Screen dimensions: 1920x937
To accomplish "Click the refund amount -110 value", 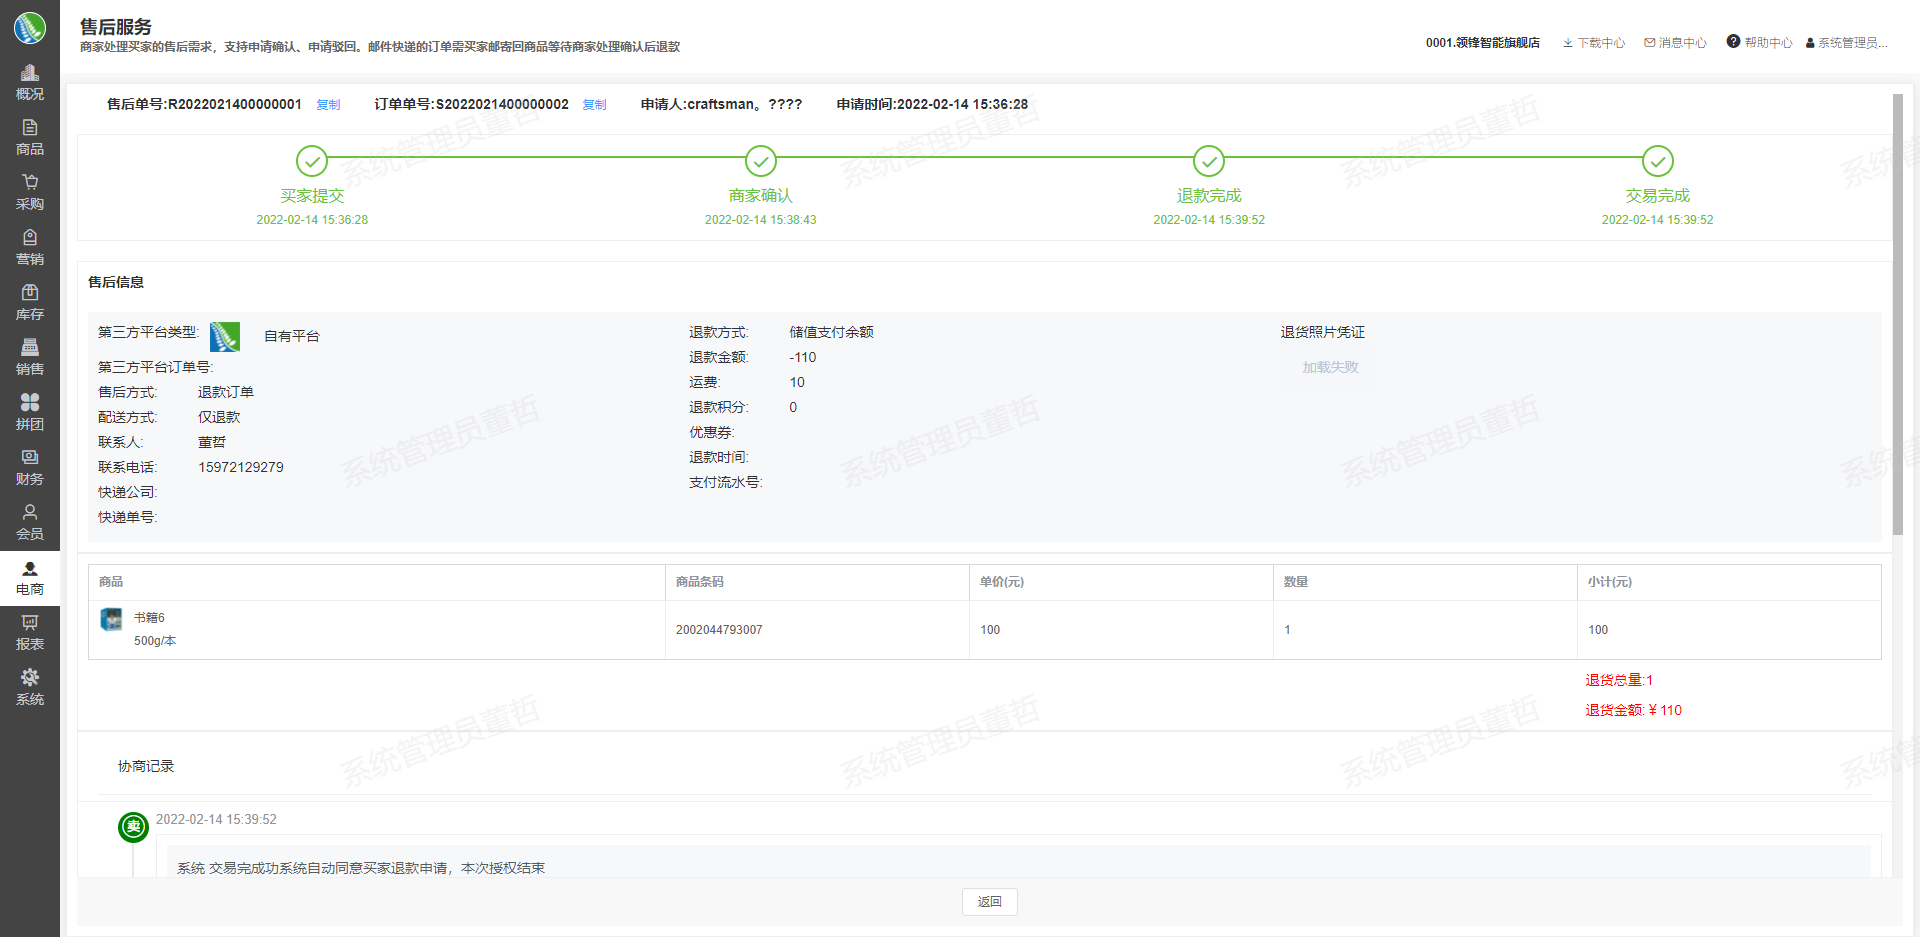I will [803, 357].
